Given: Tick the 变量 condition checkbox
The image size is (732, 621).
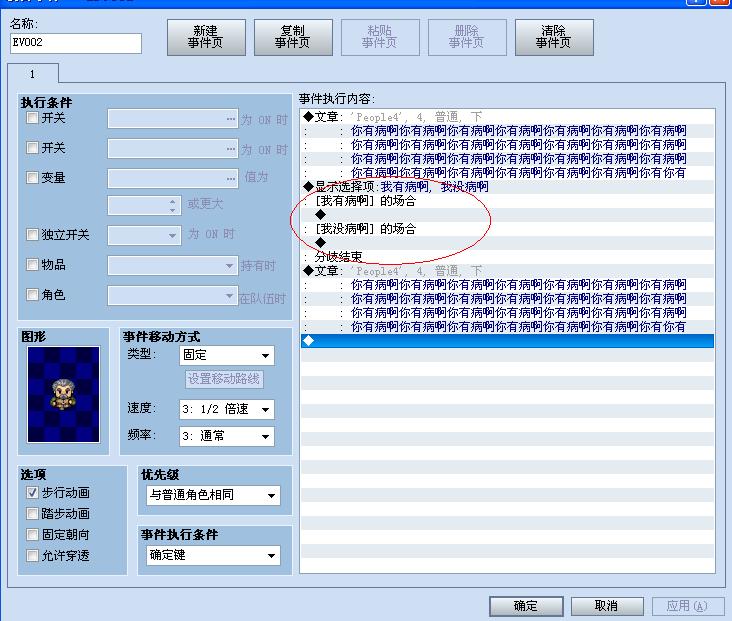Looking at the screenshot, I should click(x=32, y=177).
